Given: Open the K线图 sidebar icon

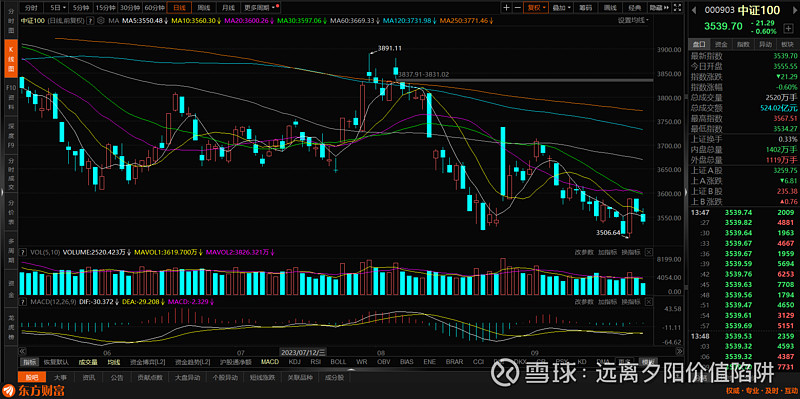Looking at the screenshot, I should pos(10,60).
